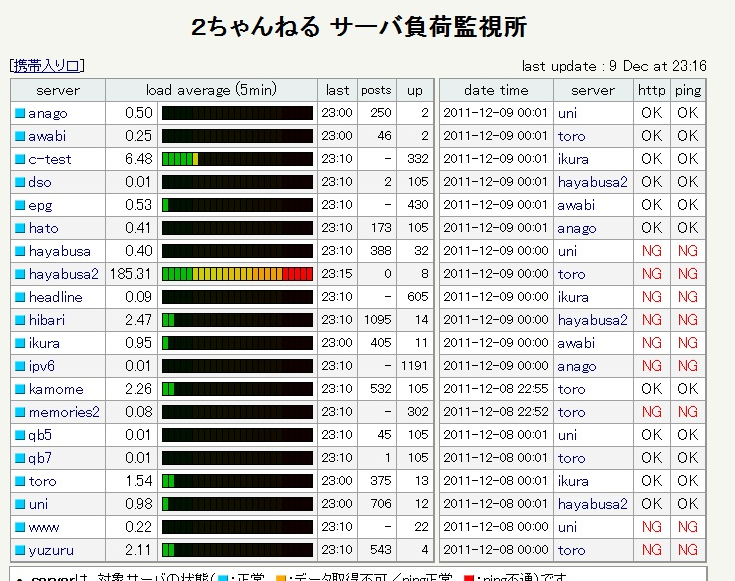Click the 'load average (5min)' column header
The image size is (735, 581).
click(x=211, y=90)
